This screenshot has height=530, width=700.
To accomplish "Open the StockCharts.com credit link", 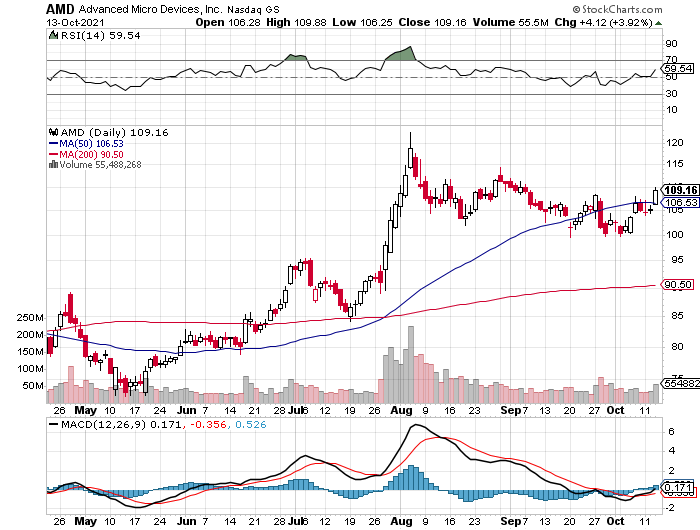I will [x=617, y=9].
